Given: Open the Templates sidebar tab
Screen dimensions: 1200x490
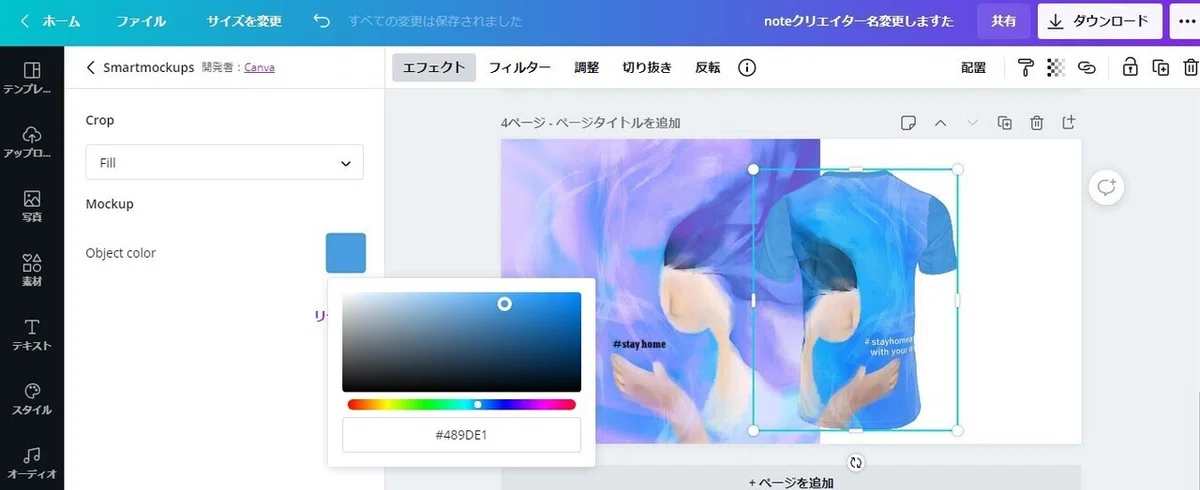Looking at the screenshot, I should 31,78.
